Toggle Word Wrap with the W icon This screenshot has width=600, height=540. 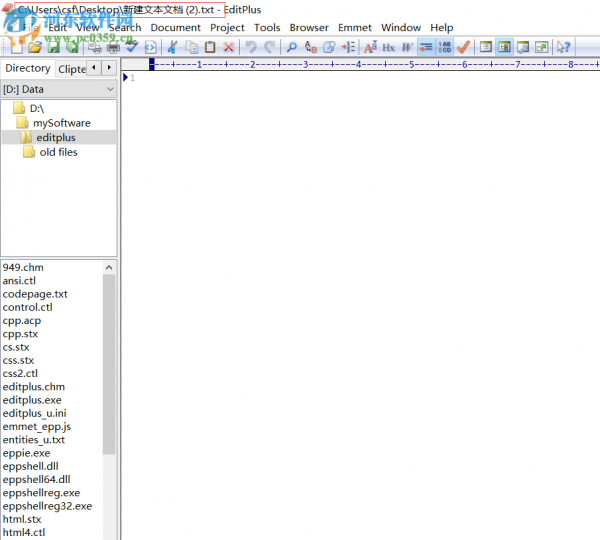point(407,47)
